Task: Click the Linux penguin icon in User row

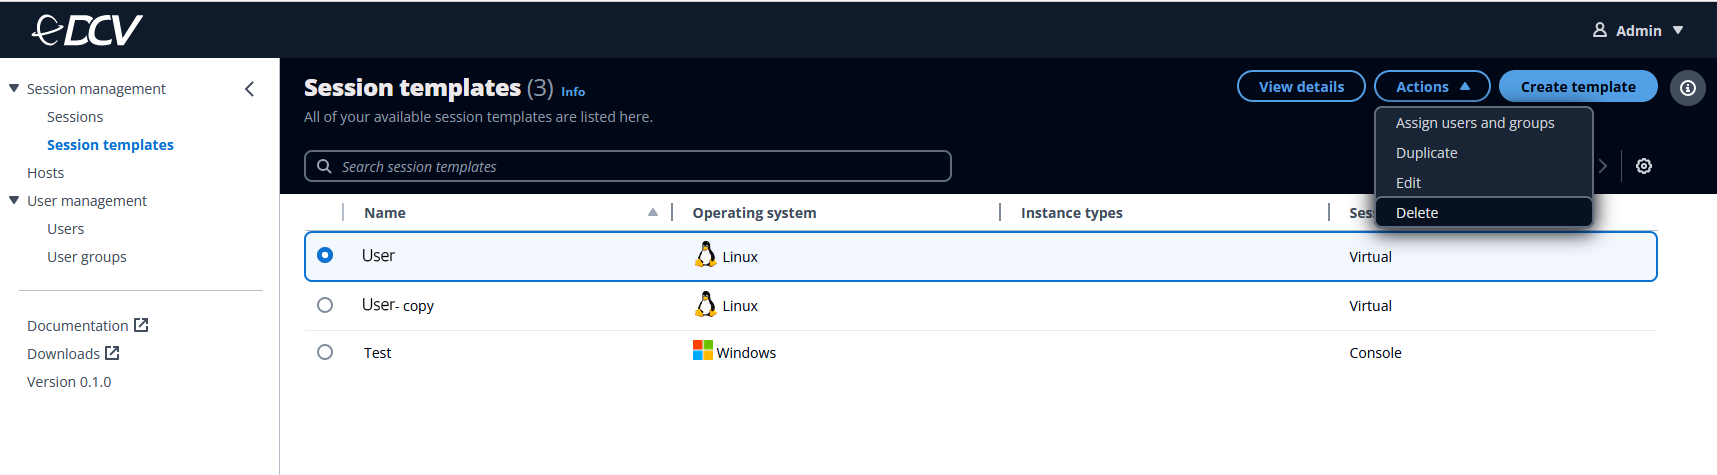Action: click(x=705, y=255)
